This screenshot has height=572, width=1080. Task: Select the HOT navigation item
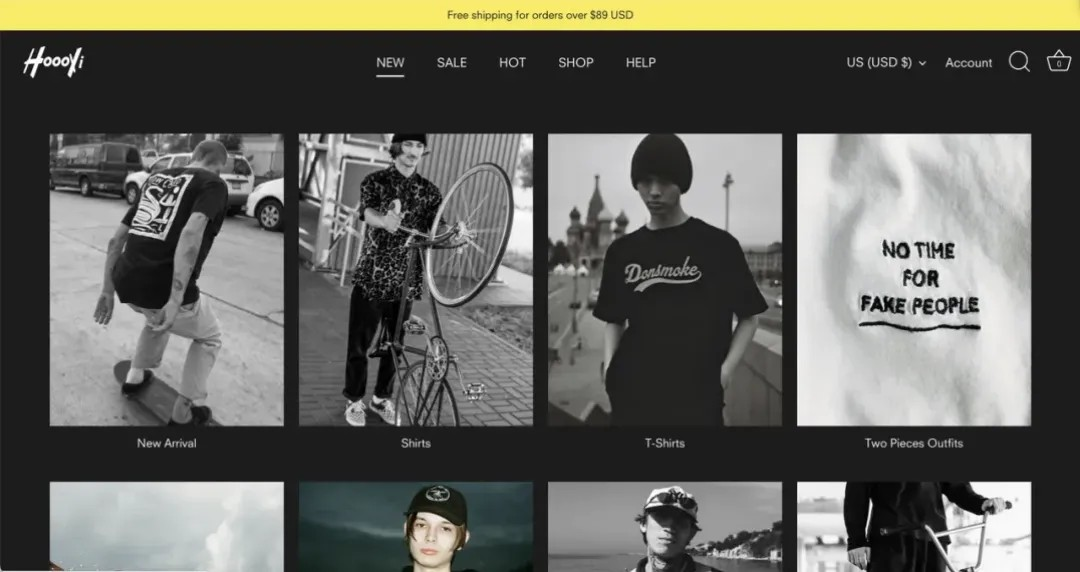pos(512,63)
